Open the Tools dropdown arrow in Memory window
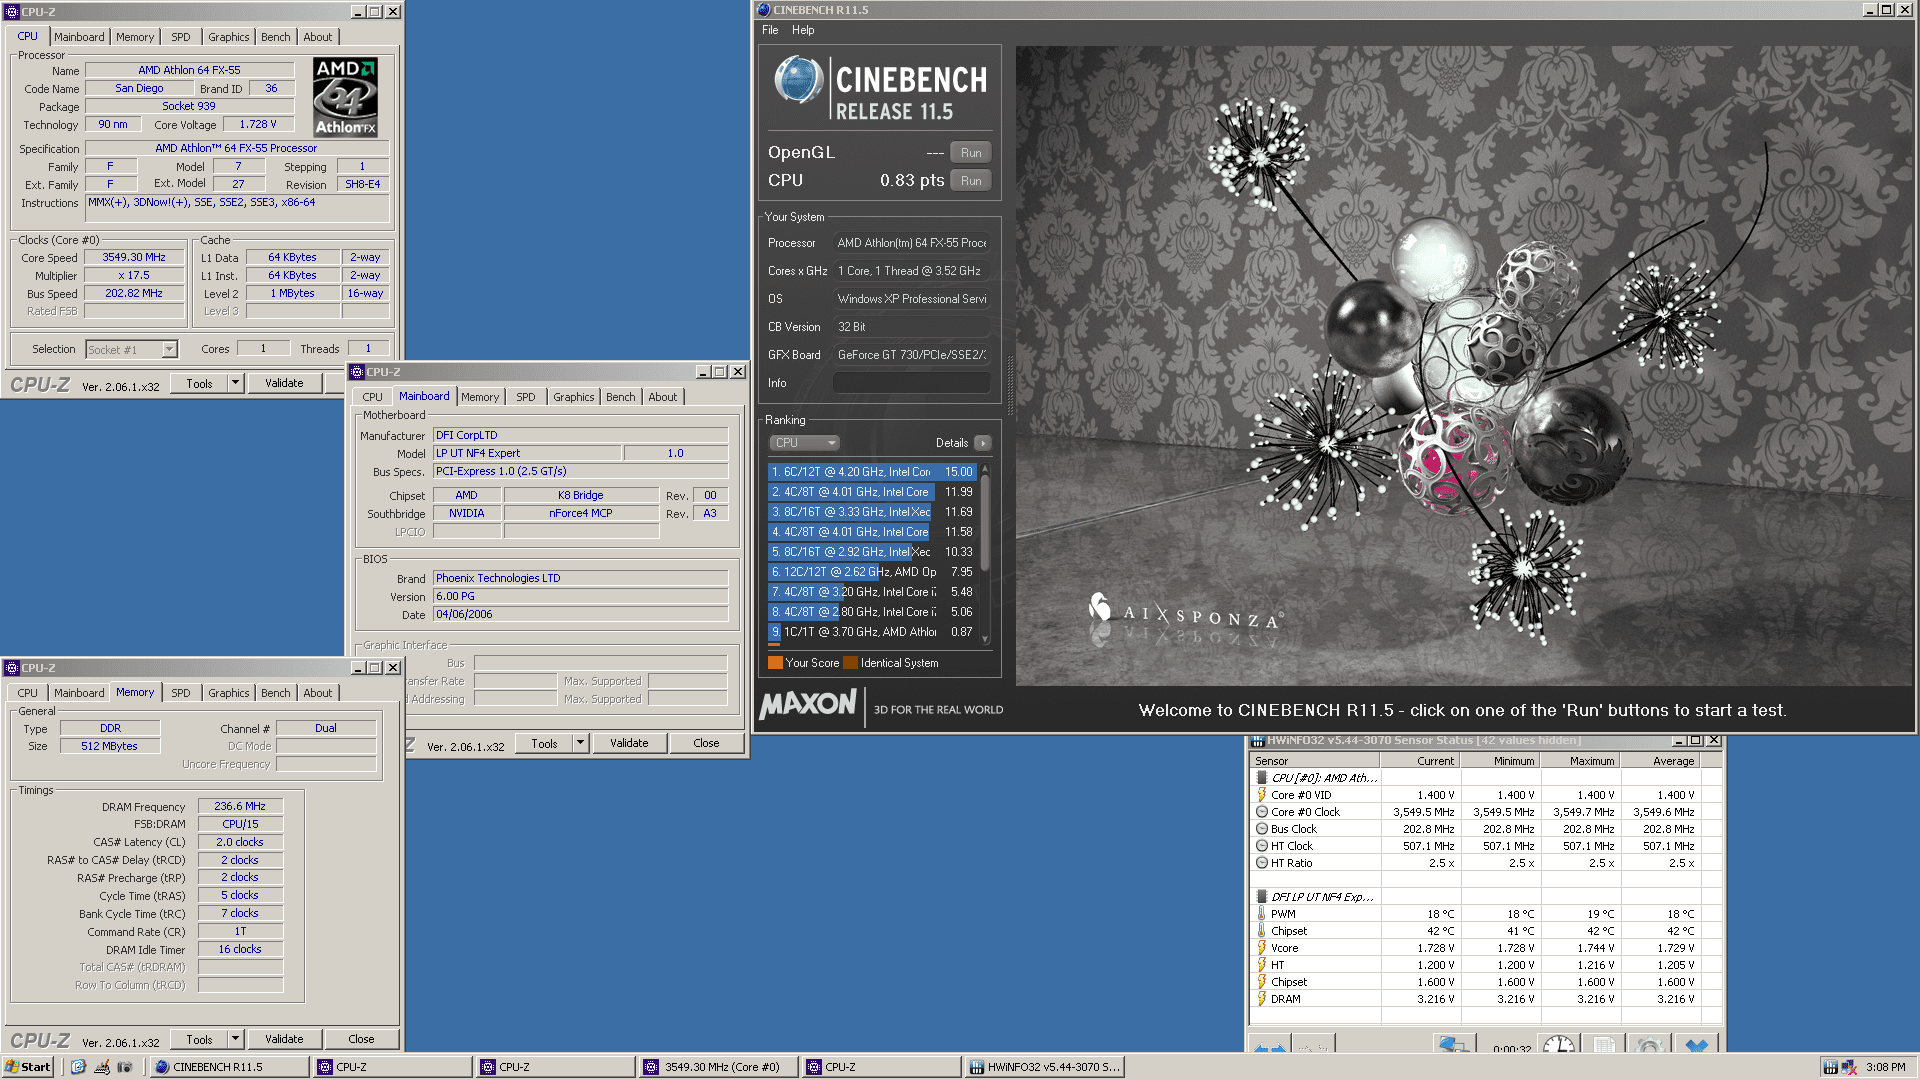Viewport: 1920px width, 1080px height. point(235,1039)
